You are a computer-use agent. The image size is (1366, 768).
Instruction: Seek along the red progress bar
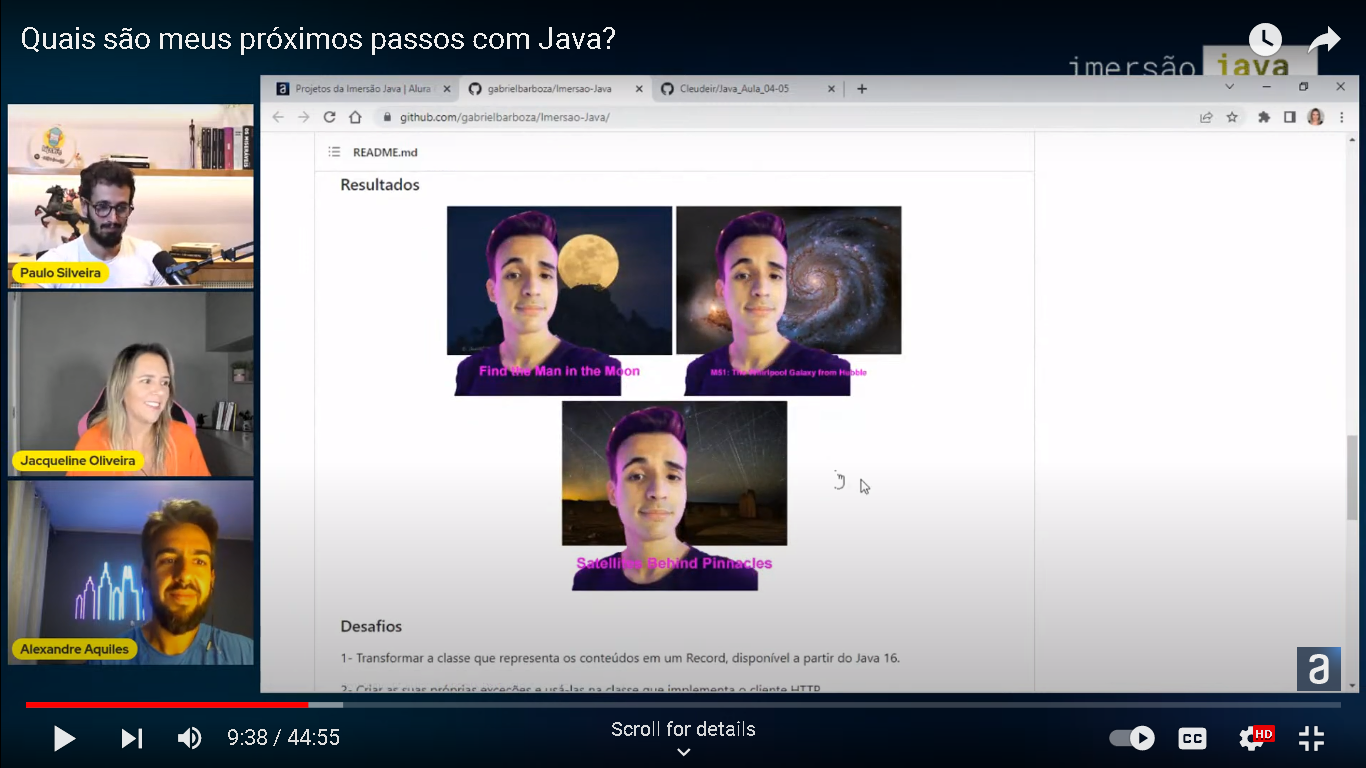(x=683, y=705)
